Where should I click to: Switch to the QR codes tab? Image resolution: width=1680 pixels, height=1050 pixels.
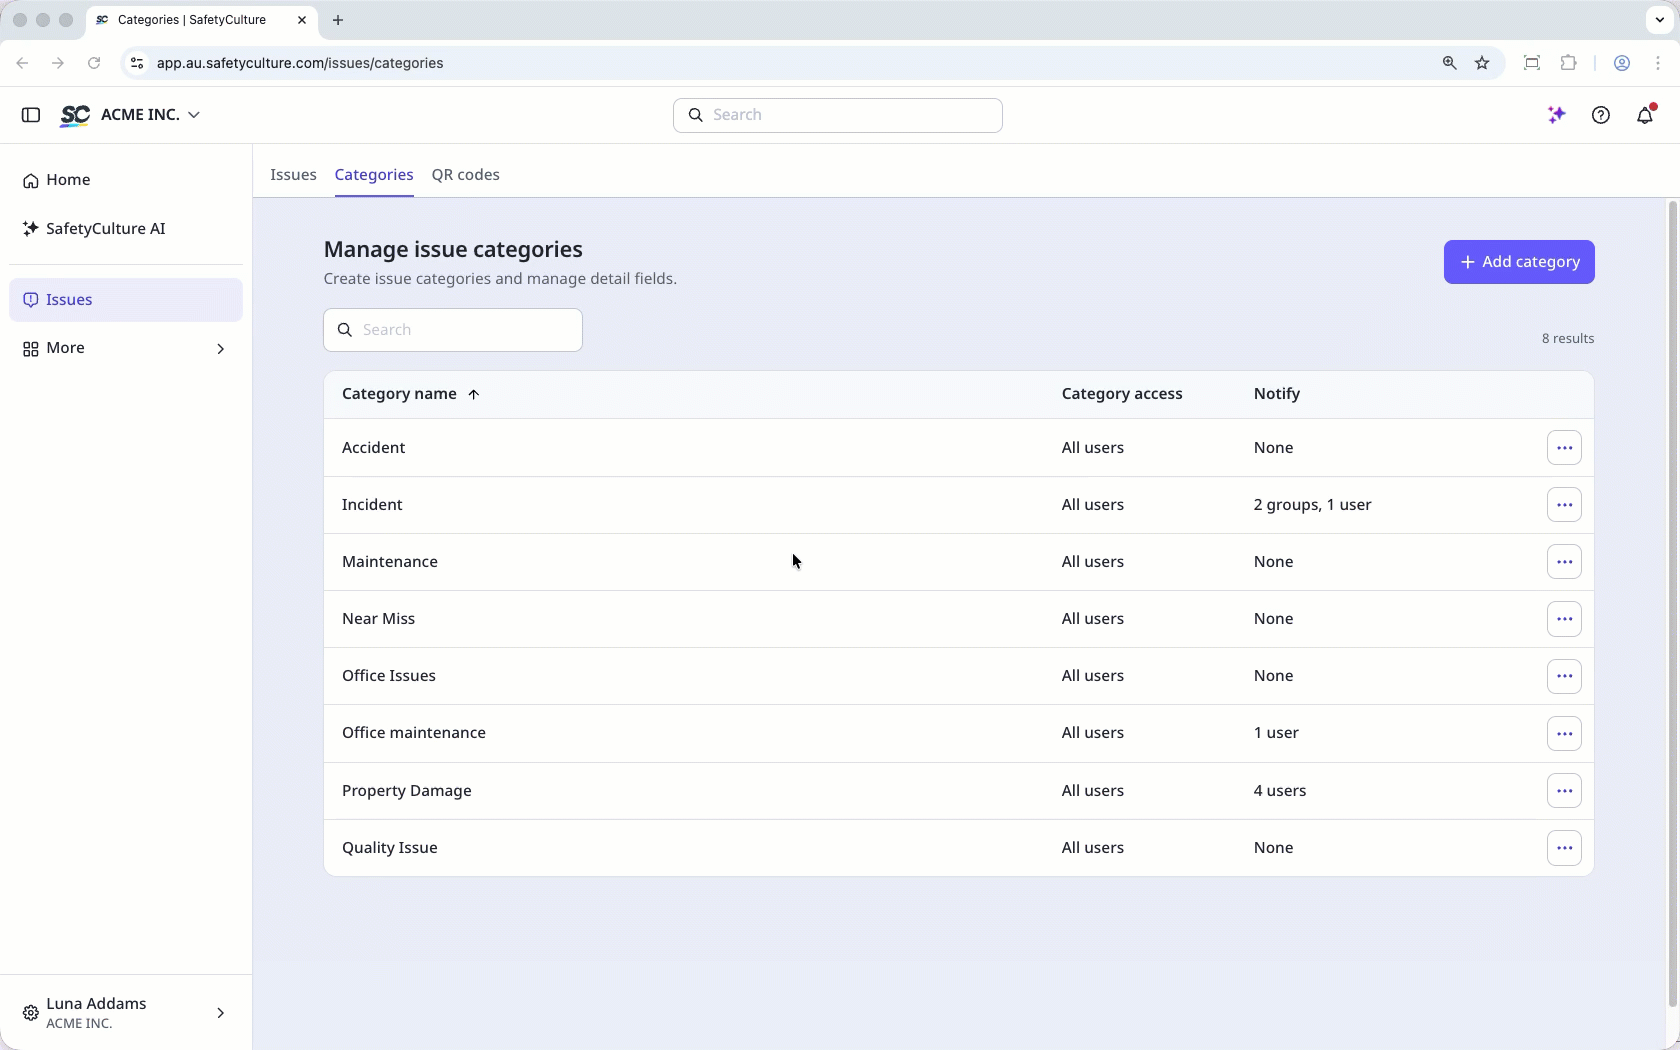[x=466, y=175]
